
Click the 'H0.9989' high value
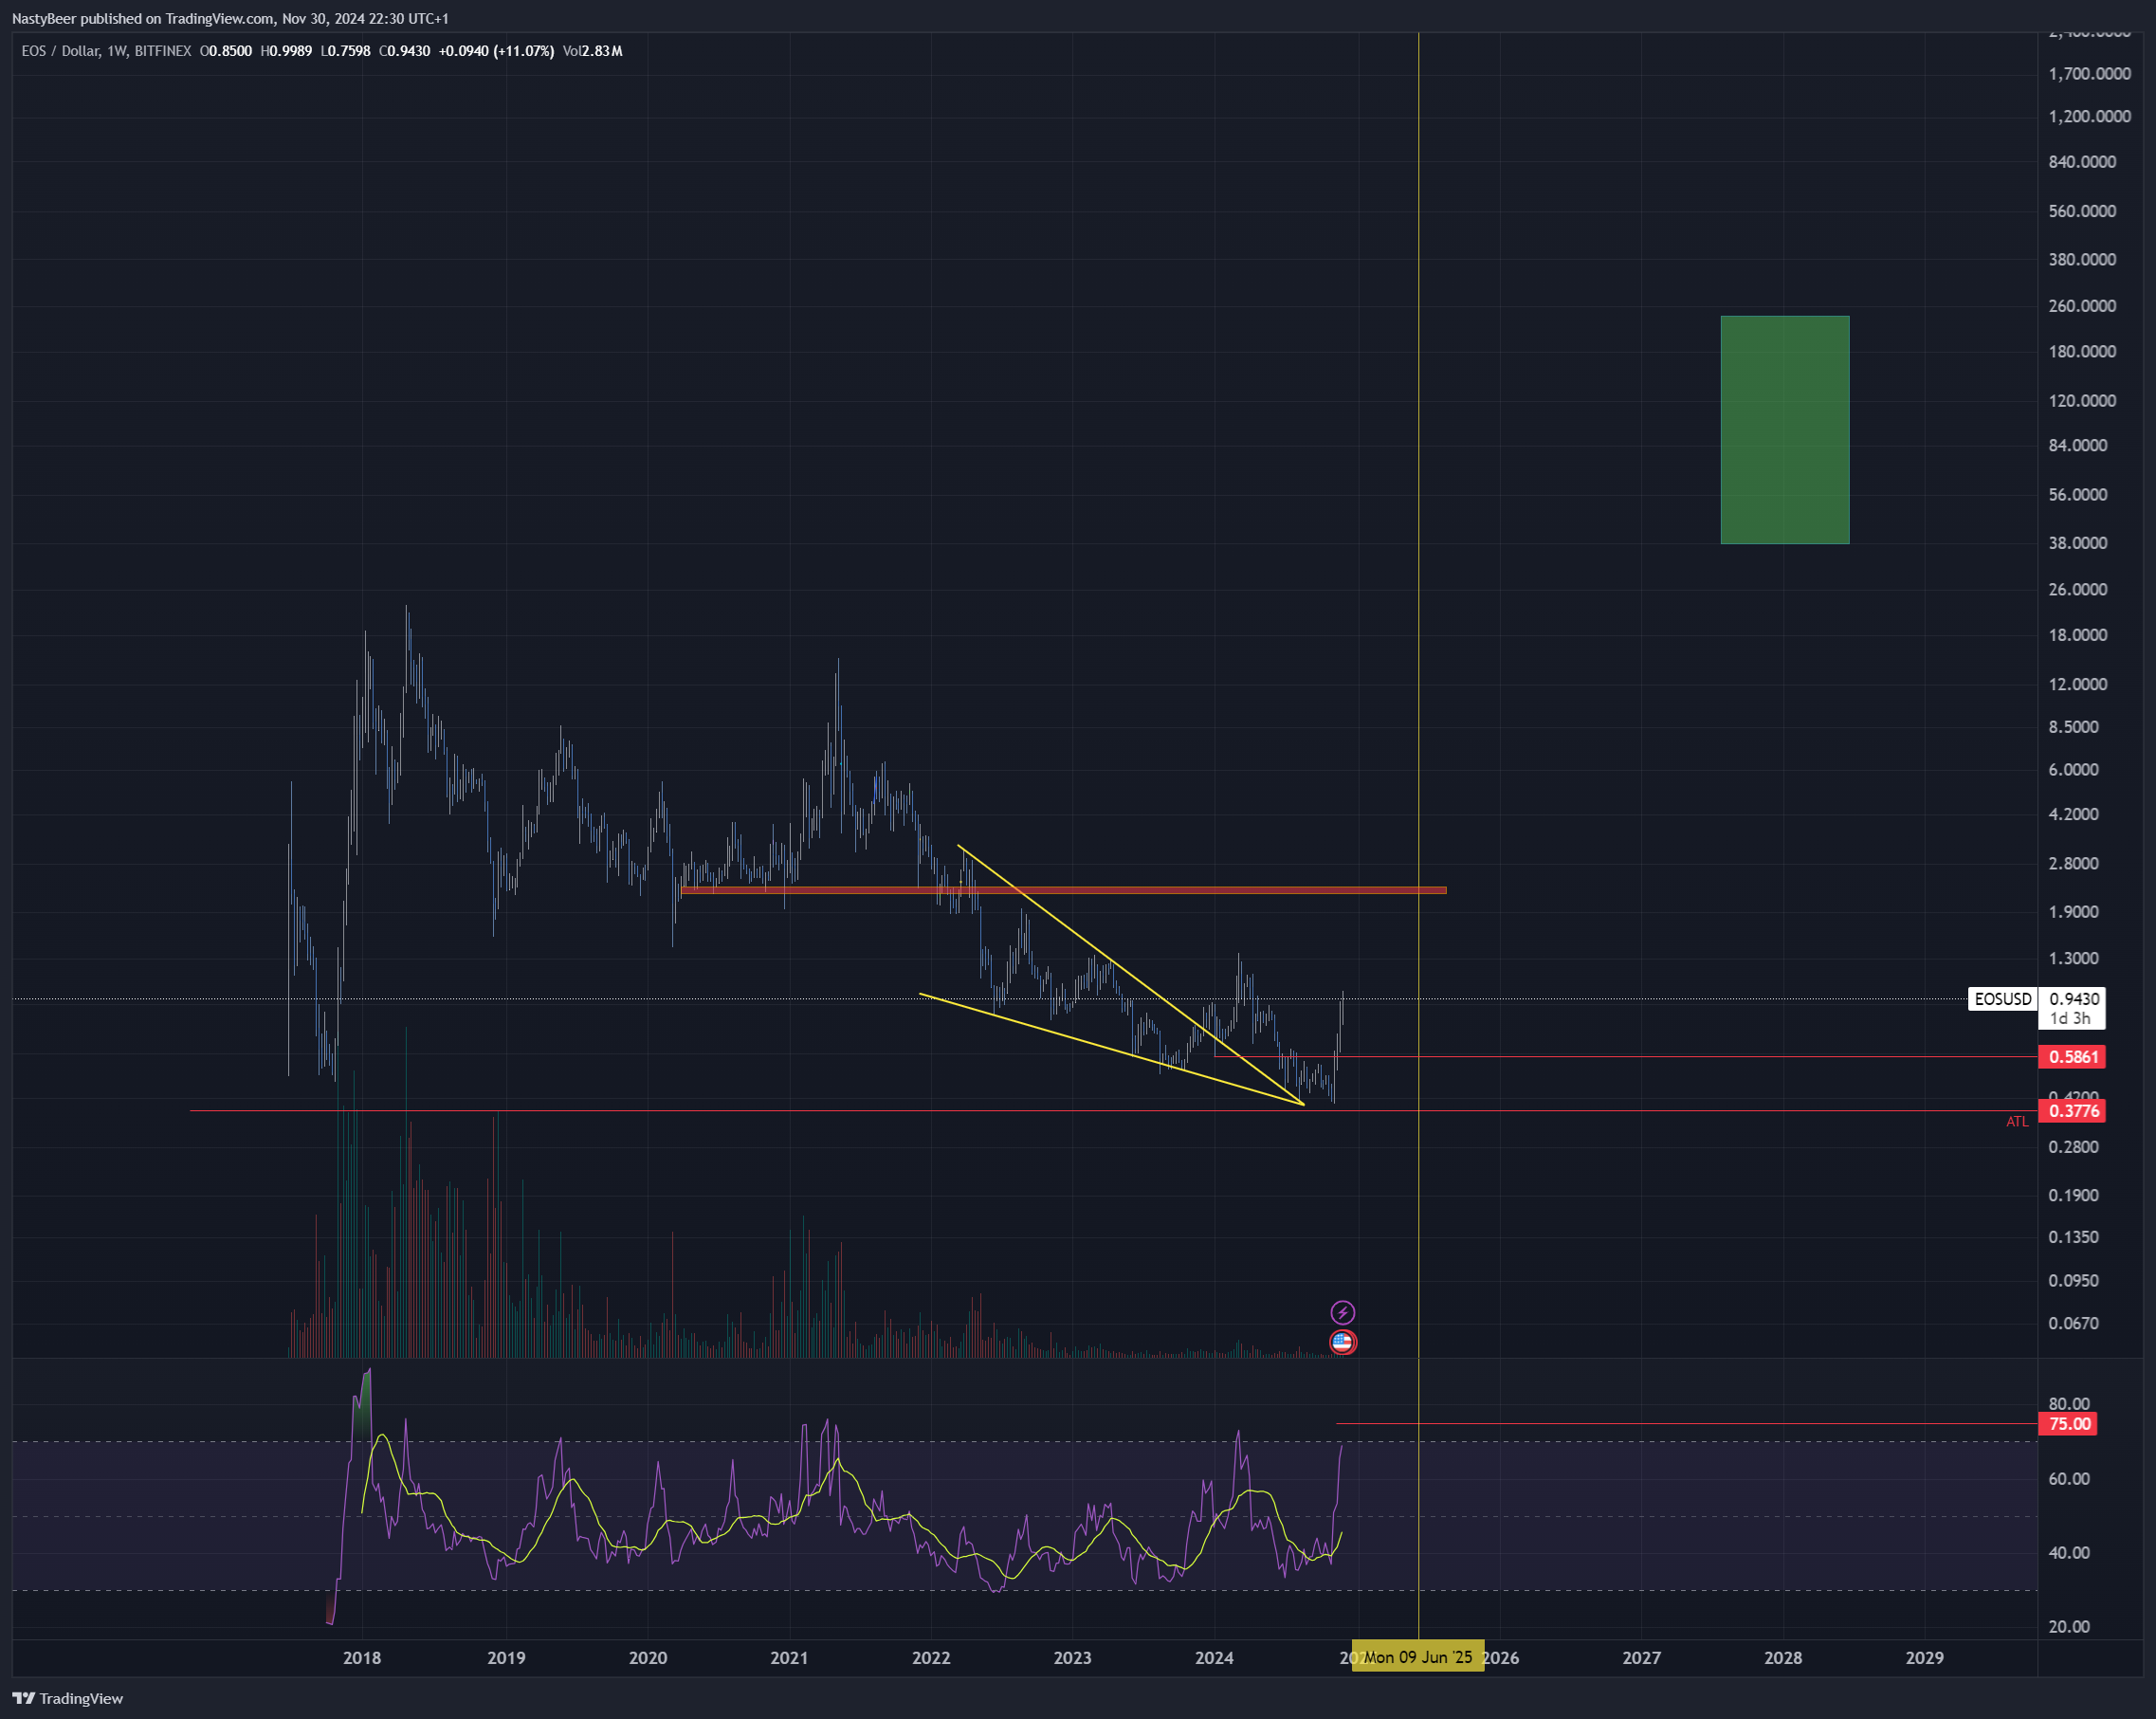point(286,51)
